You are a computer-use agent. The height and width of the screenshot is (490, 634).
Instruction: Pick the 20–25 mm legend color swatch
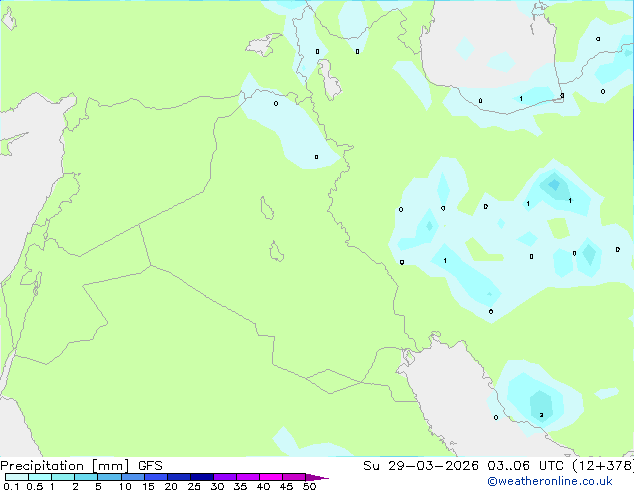[x=179, y=477]
